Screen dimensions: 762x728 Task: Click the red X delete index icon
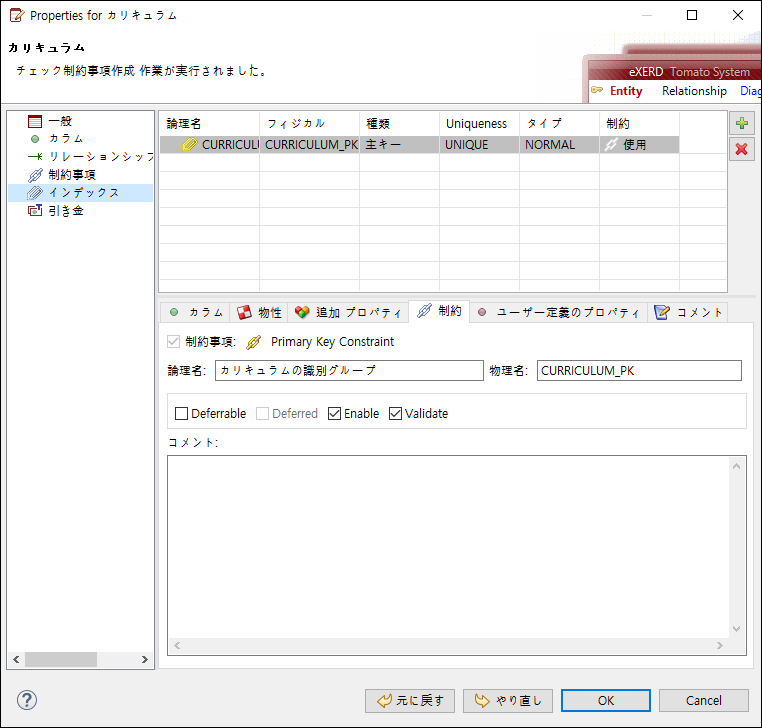click(742, 149)
